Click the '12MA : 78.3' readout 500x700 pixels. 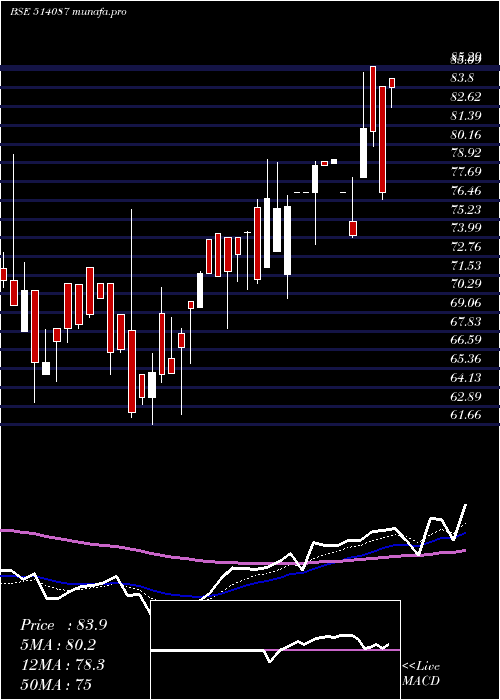point(63,665)
